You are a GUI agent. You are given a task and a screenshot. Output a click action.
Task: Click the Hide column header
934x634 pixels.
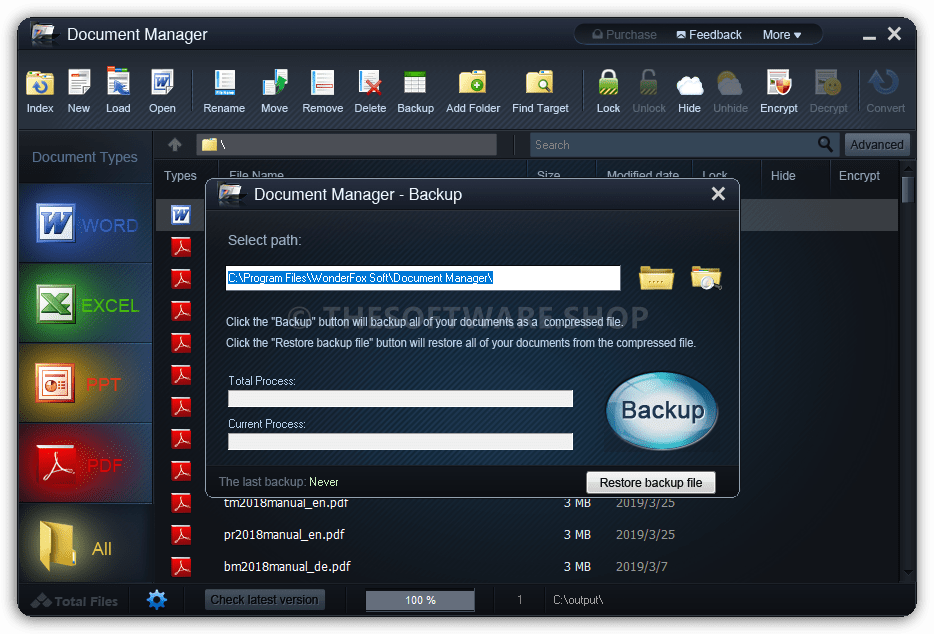click(783, 176)
